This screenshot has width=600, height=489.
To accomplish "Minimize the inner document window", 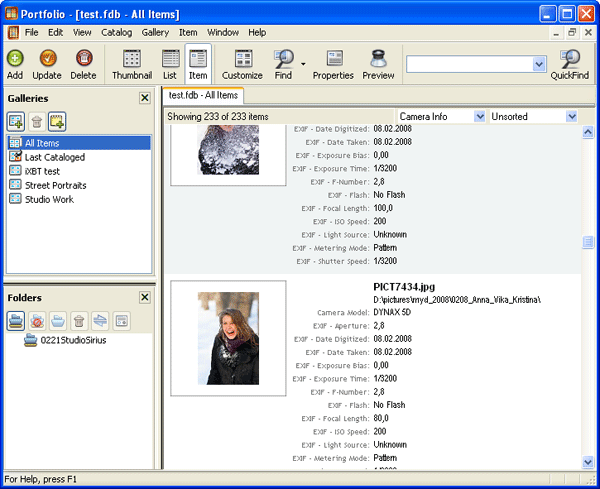I will click(556, 33).
